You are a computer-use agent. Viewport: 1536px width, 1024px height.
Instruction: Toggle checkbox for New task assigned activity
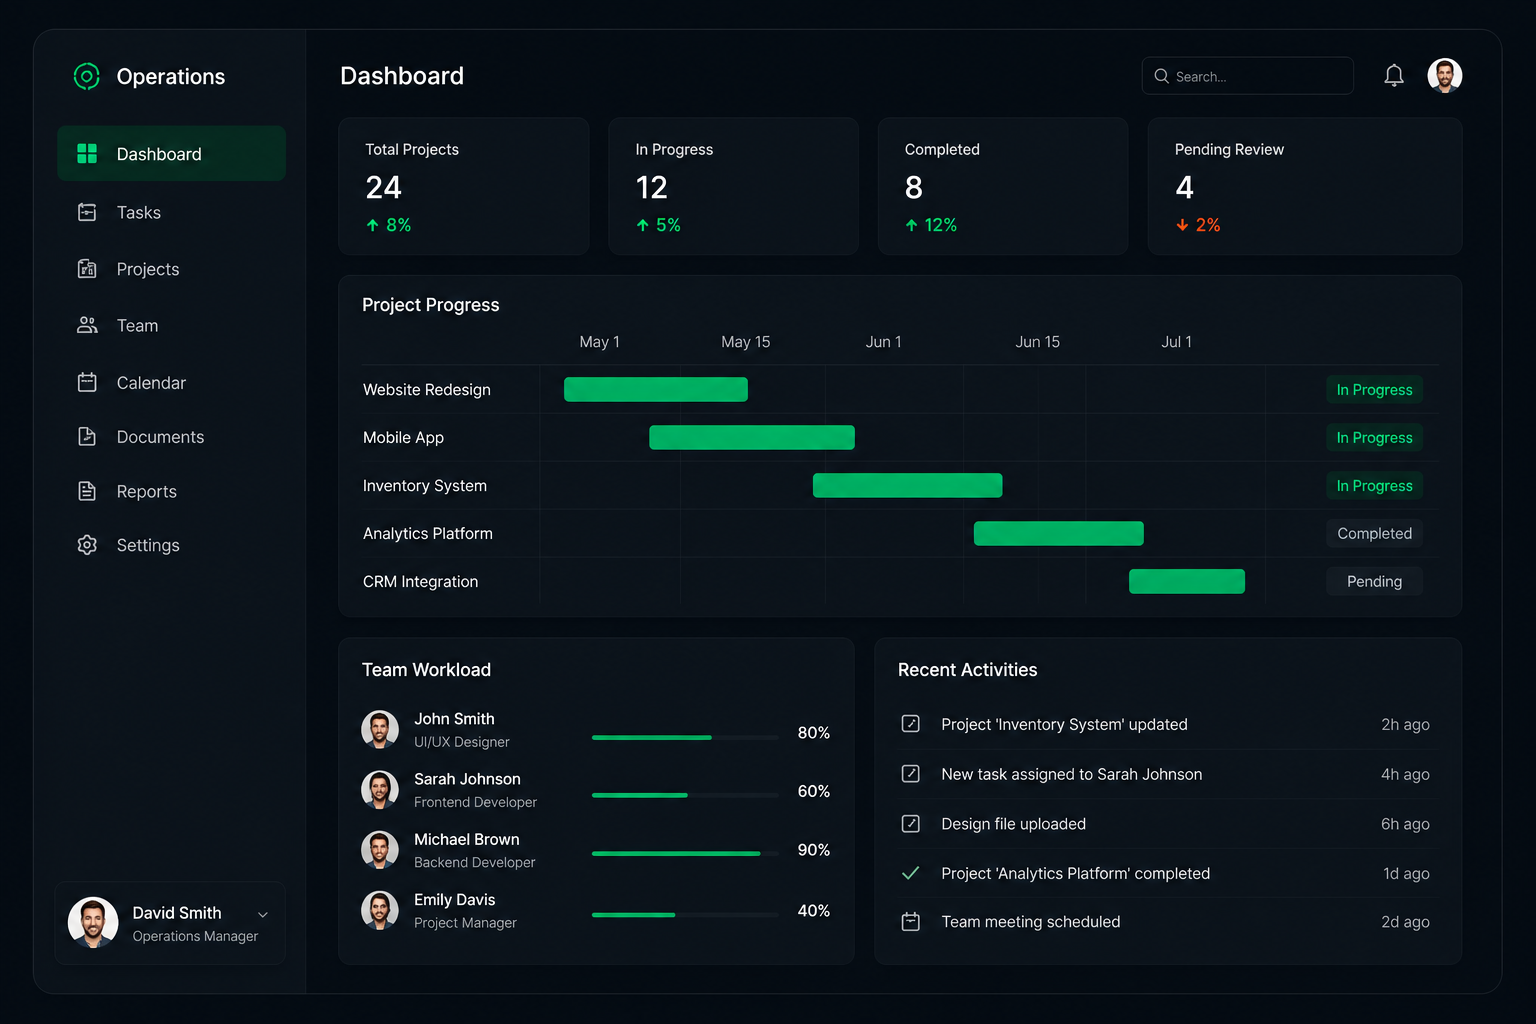(x=910, y=773)
